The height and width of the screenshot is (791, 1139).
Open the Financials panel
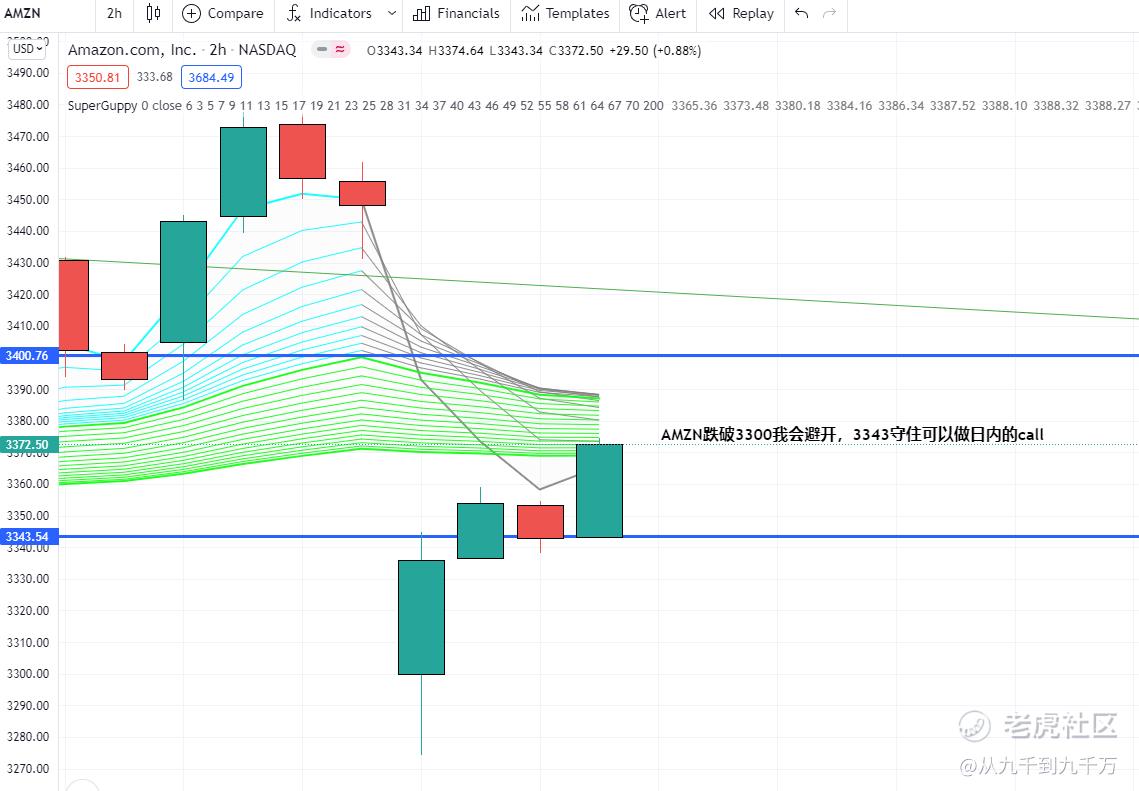456,13
